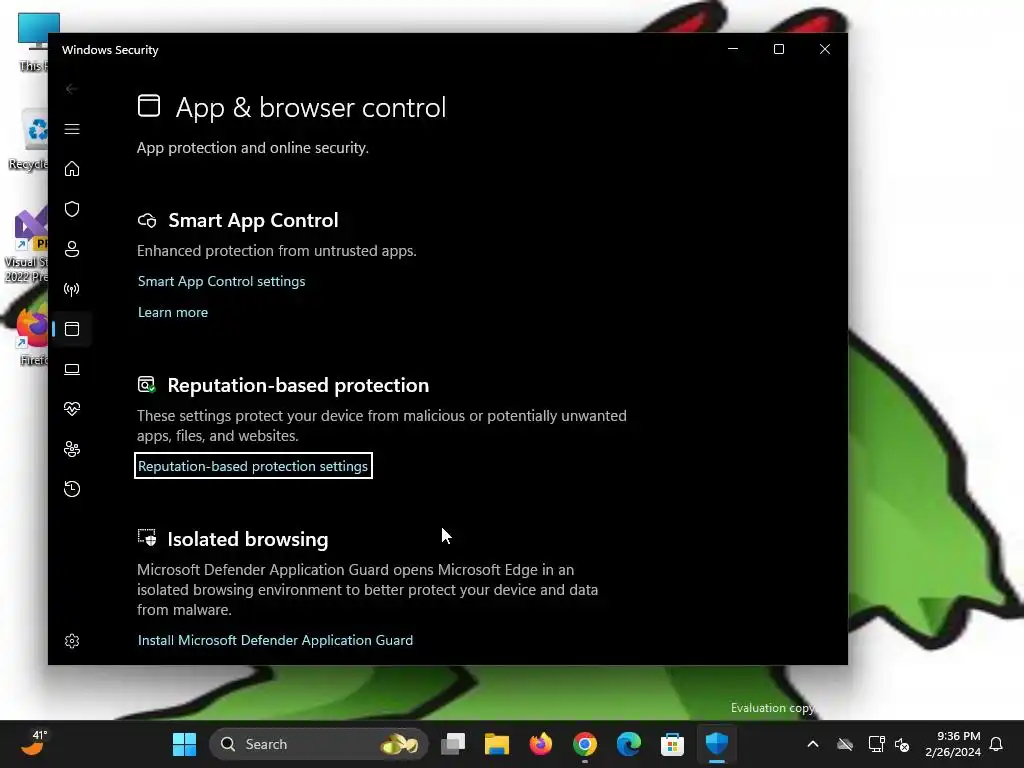Click the Smart App Control heading icon

point(147,221)
